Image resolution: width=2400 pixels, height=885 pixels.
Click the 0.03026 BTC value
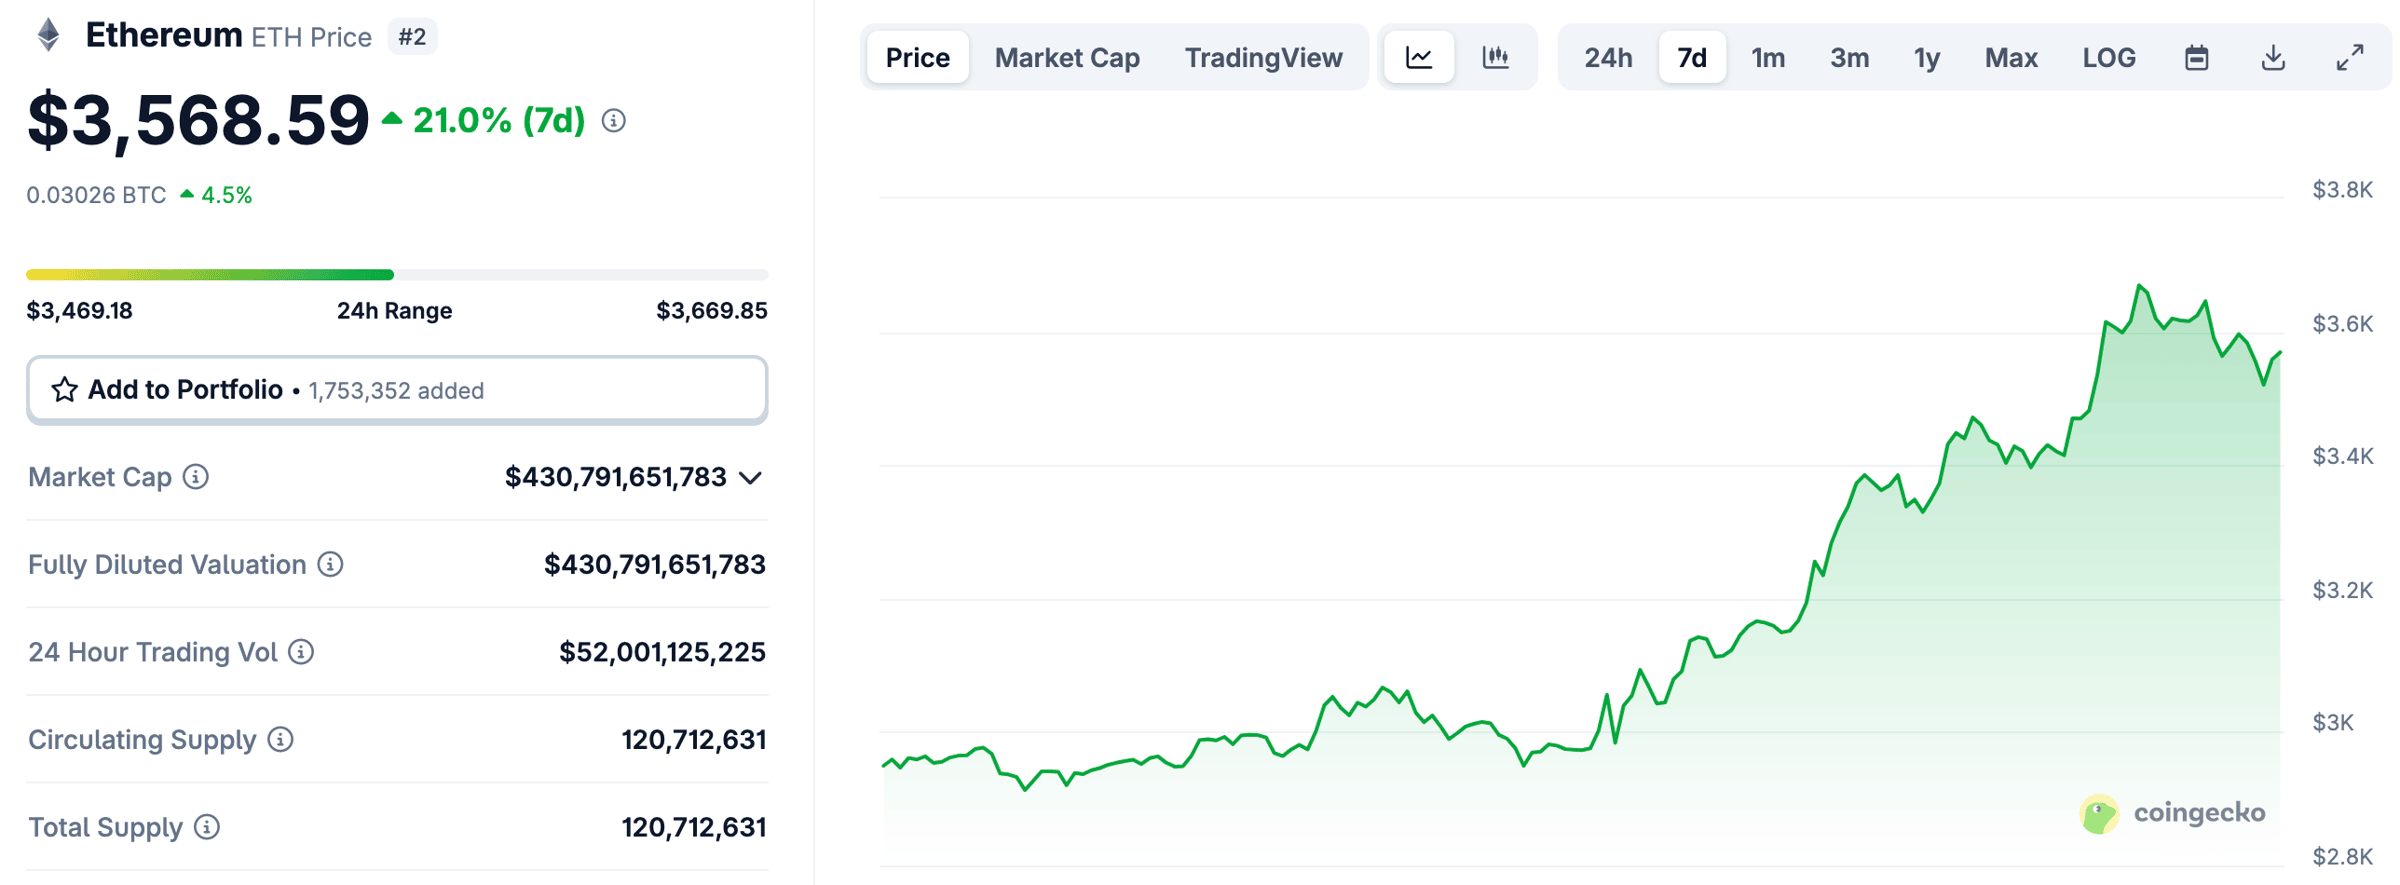click(96, 195)
